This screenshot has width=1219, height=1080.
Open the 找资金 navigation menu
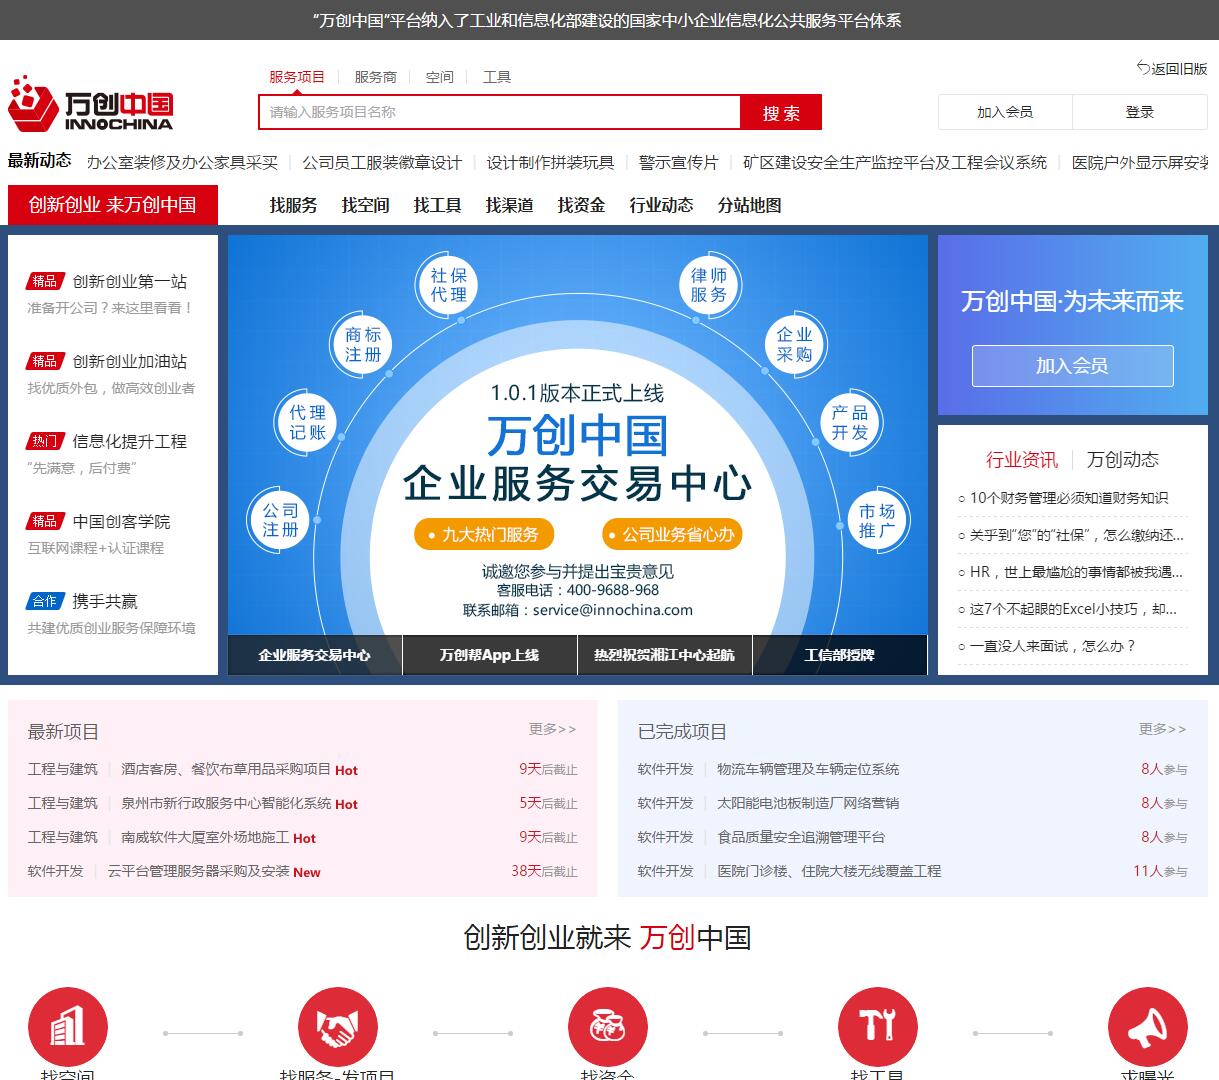point(581,205)
